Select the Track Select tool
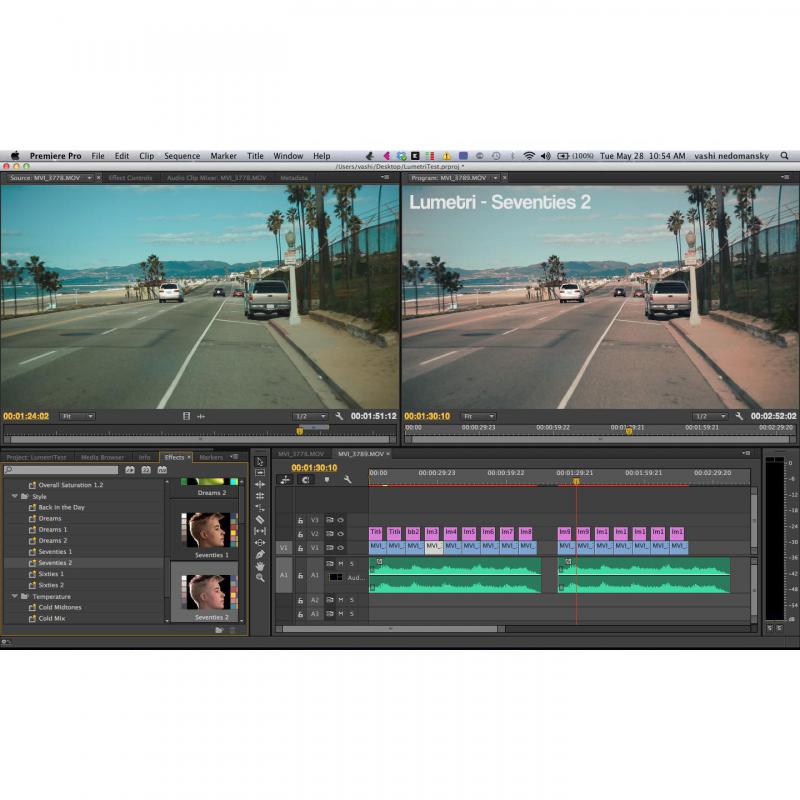Viewport: 800px width, 800px height. 260,472
